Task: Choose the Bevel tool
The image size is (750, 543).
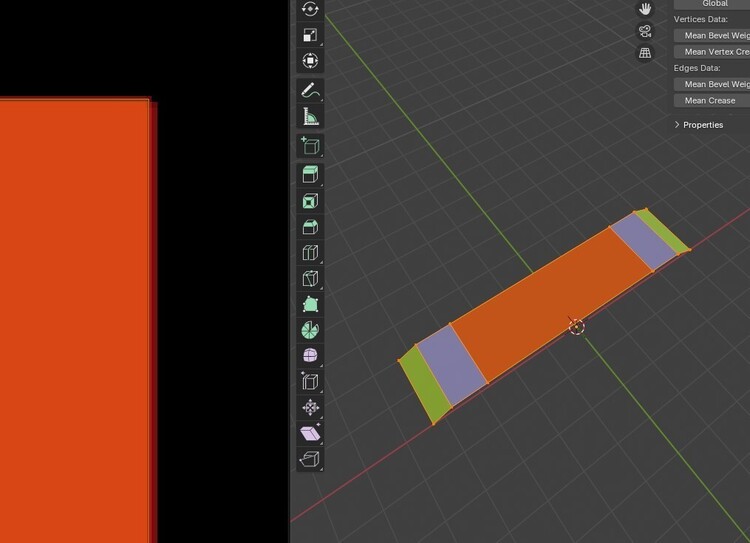Action: tap(310, 227)
